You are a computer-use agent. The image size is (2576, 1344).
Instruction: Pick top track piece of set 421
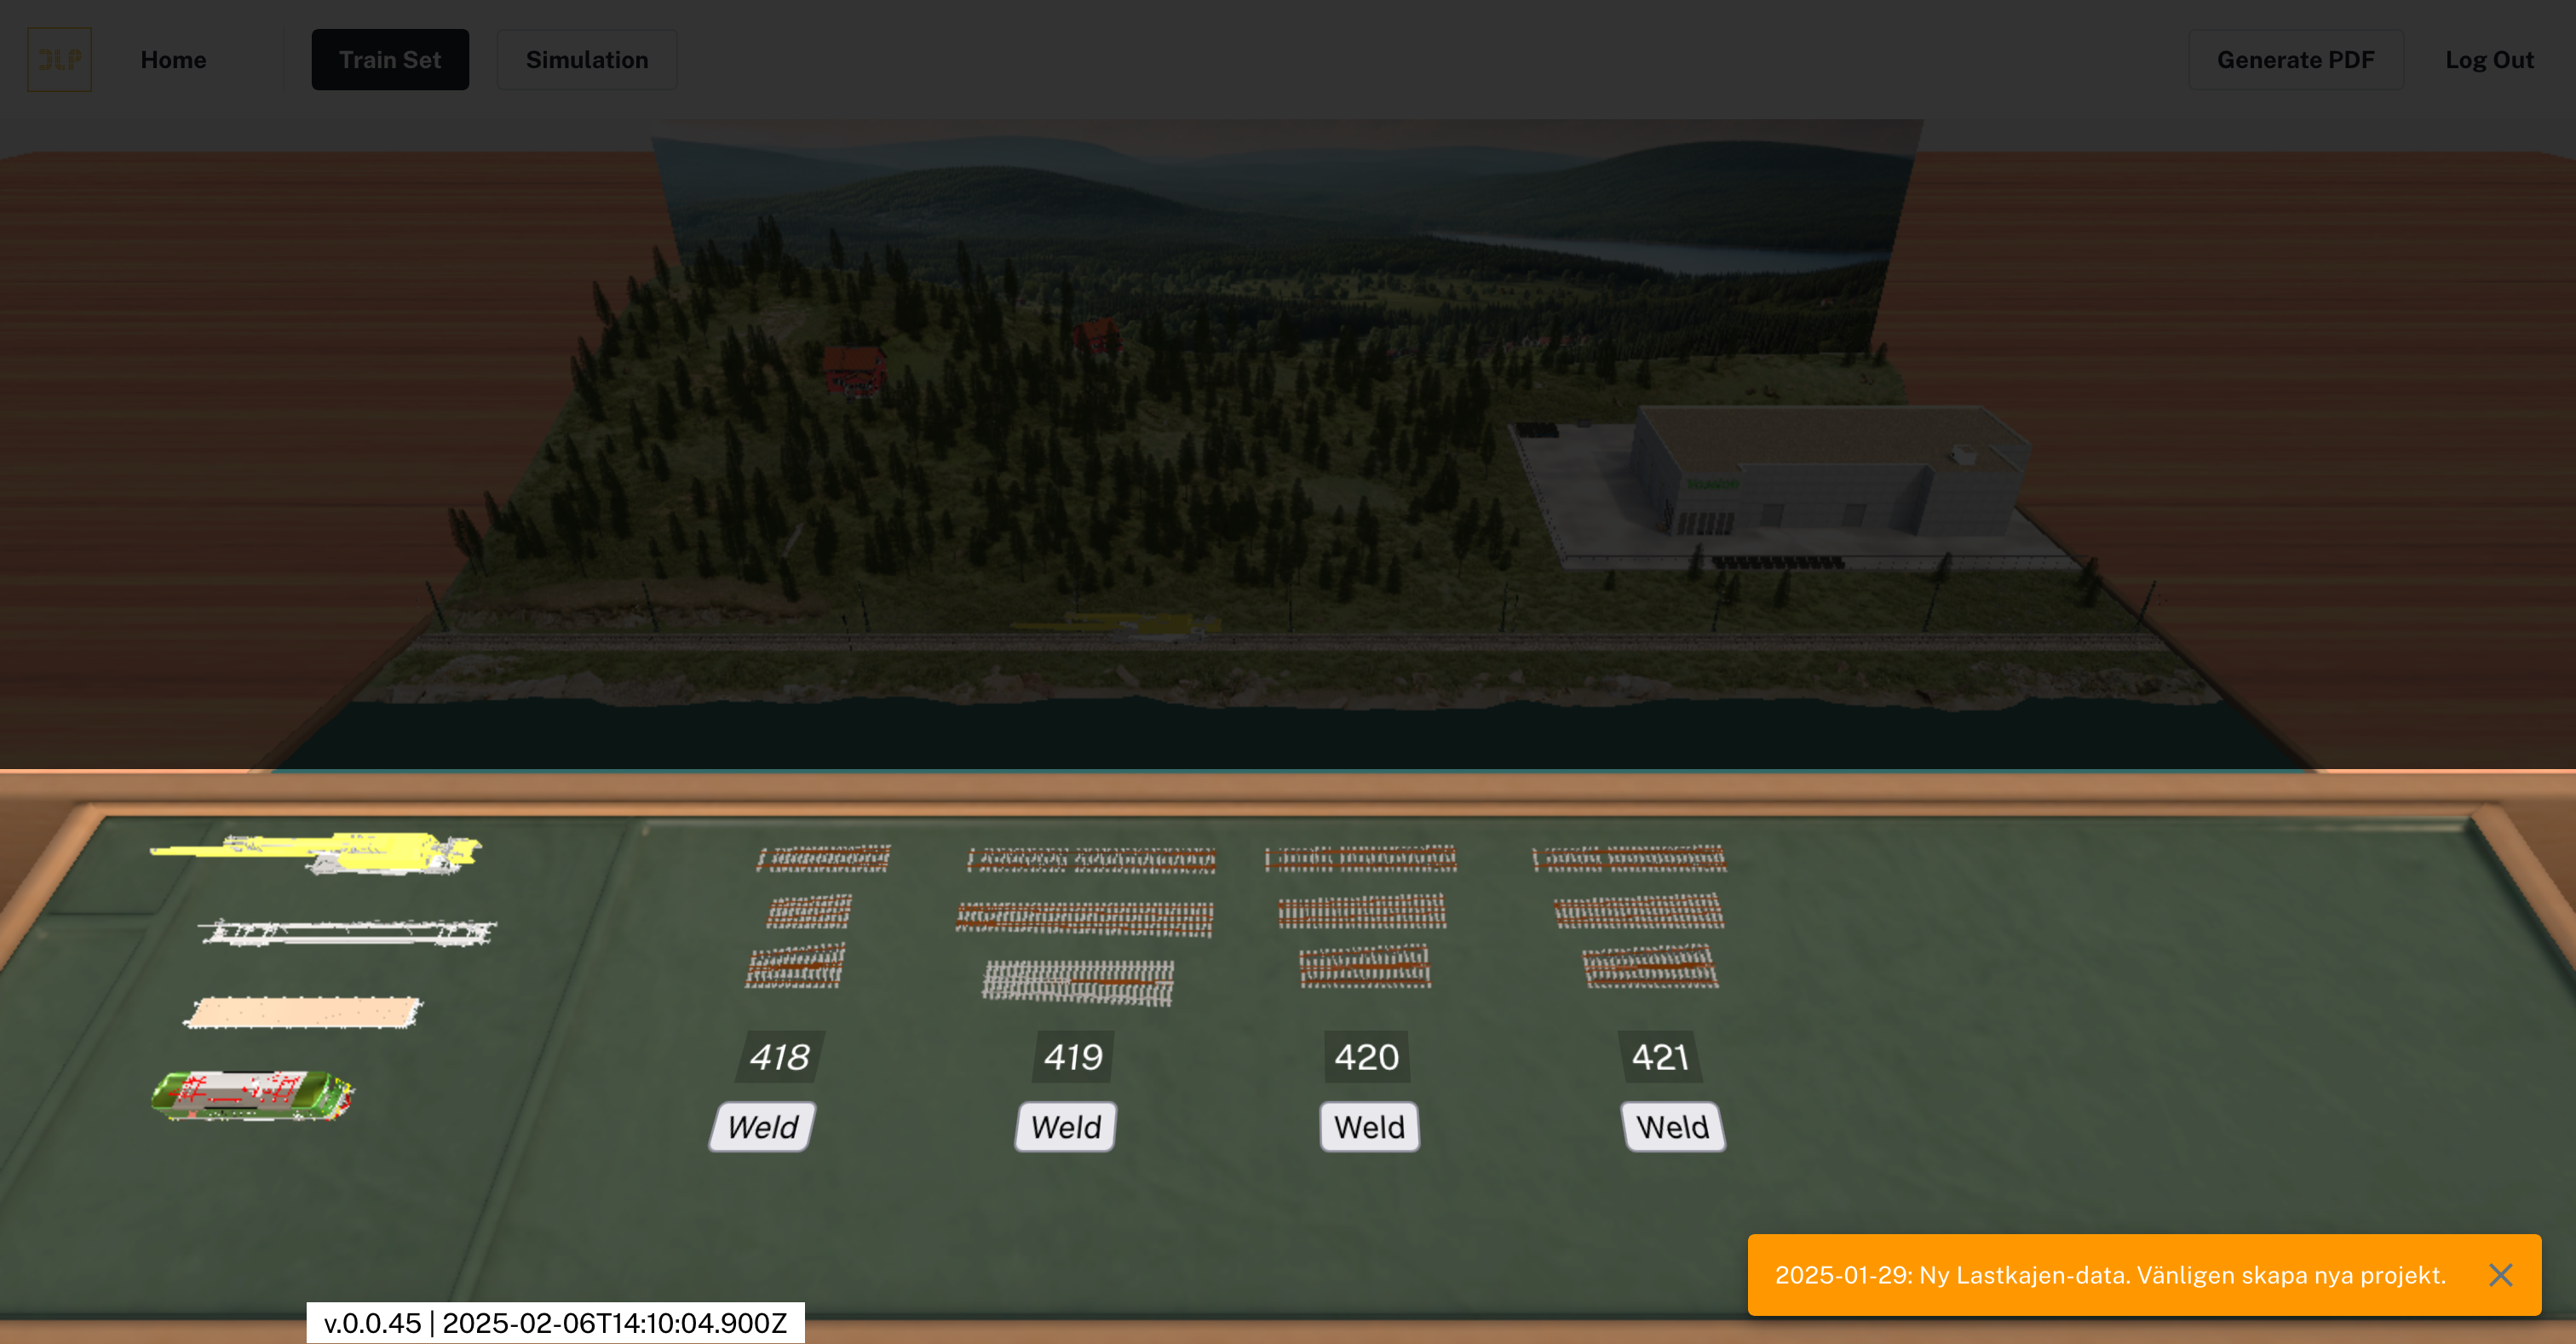click(1630, 859)
